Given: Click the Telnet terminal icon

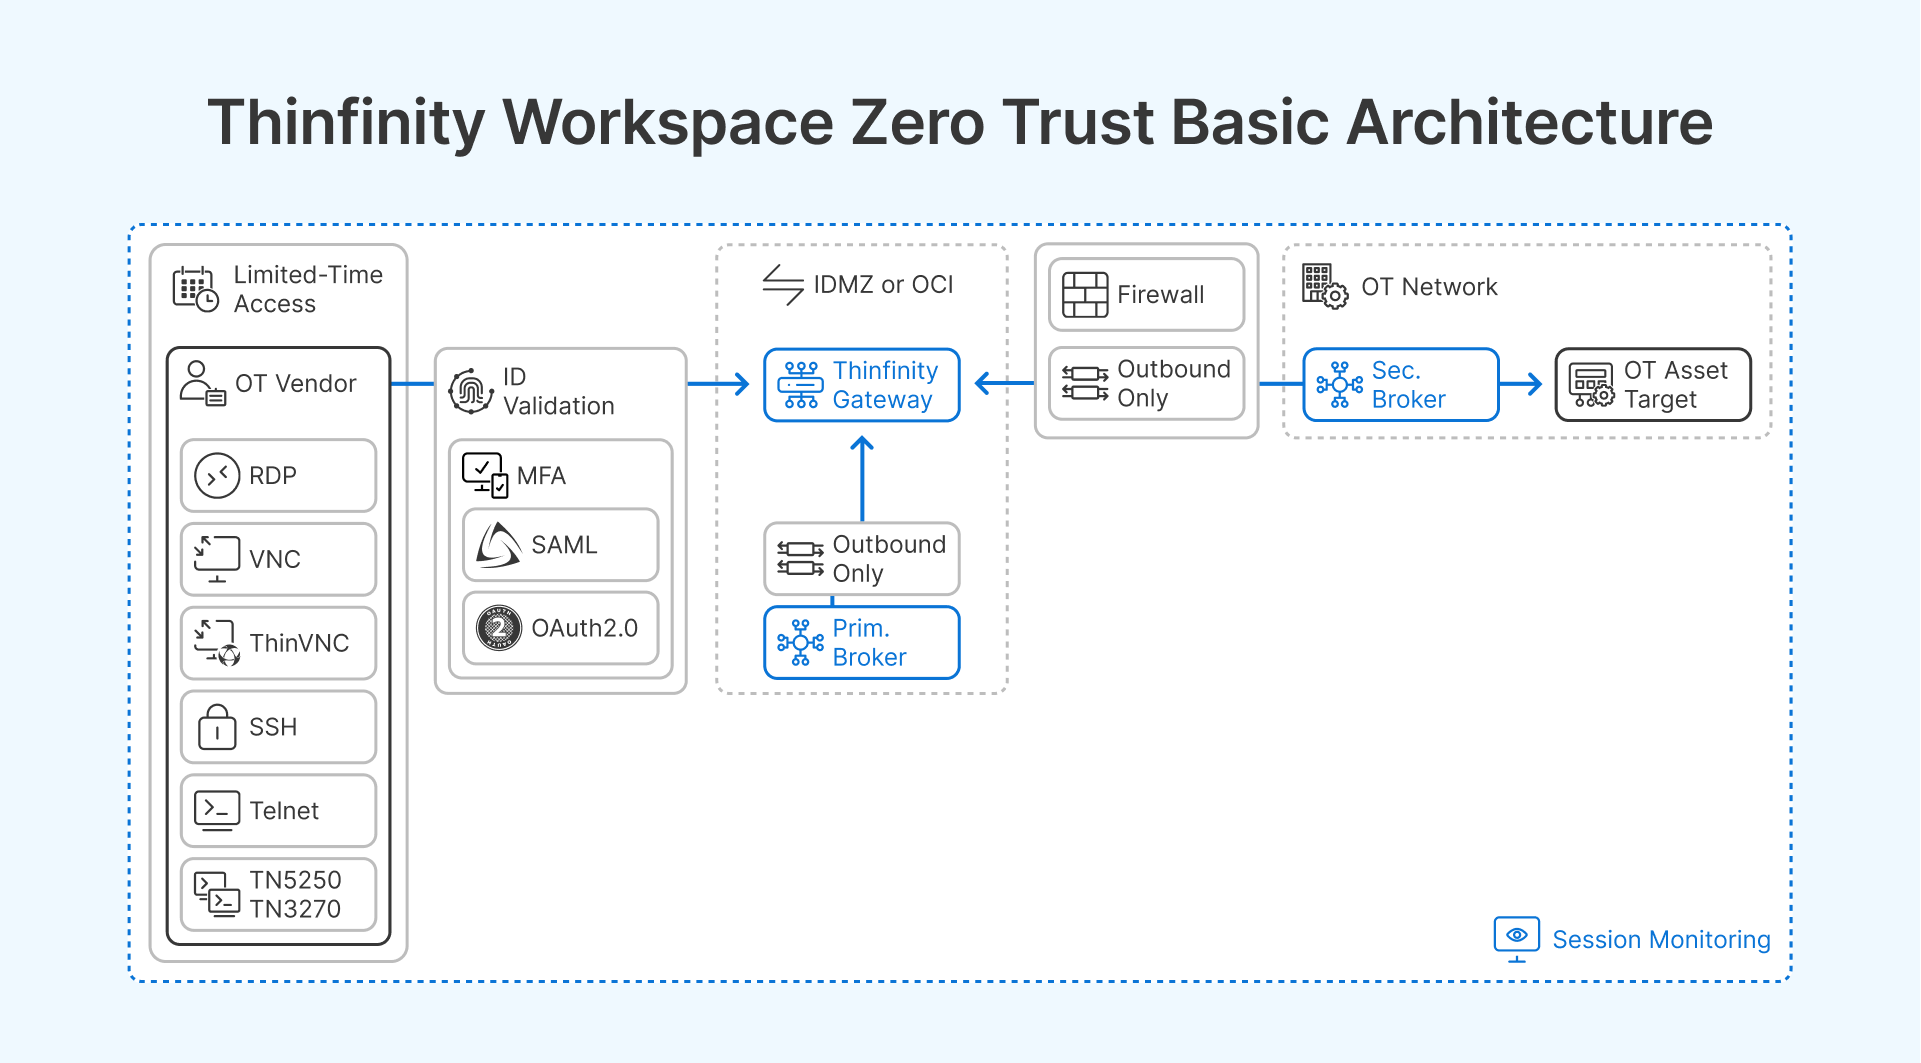Looking at the screenshot, I should point(217,811).
